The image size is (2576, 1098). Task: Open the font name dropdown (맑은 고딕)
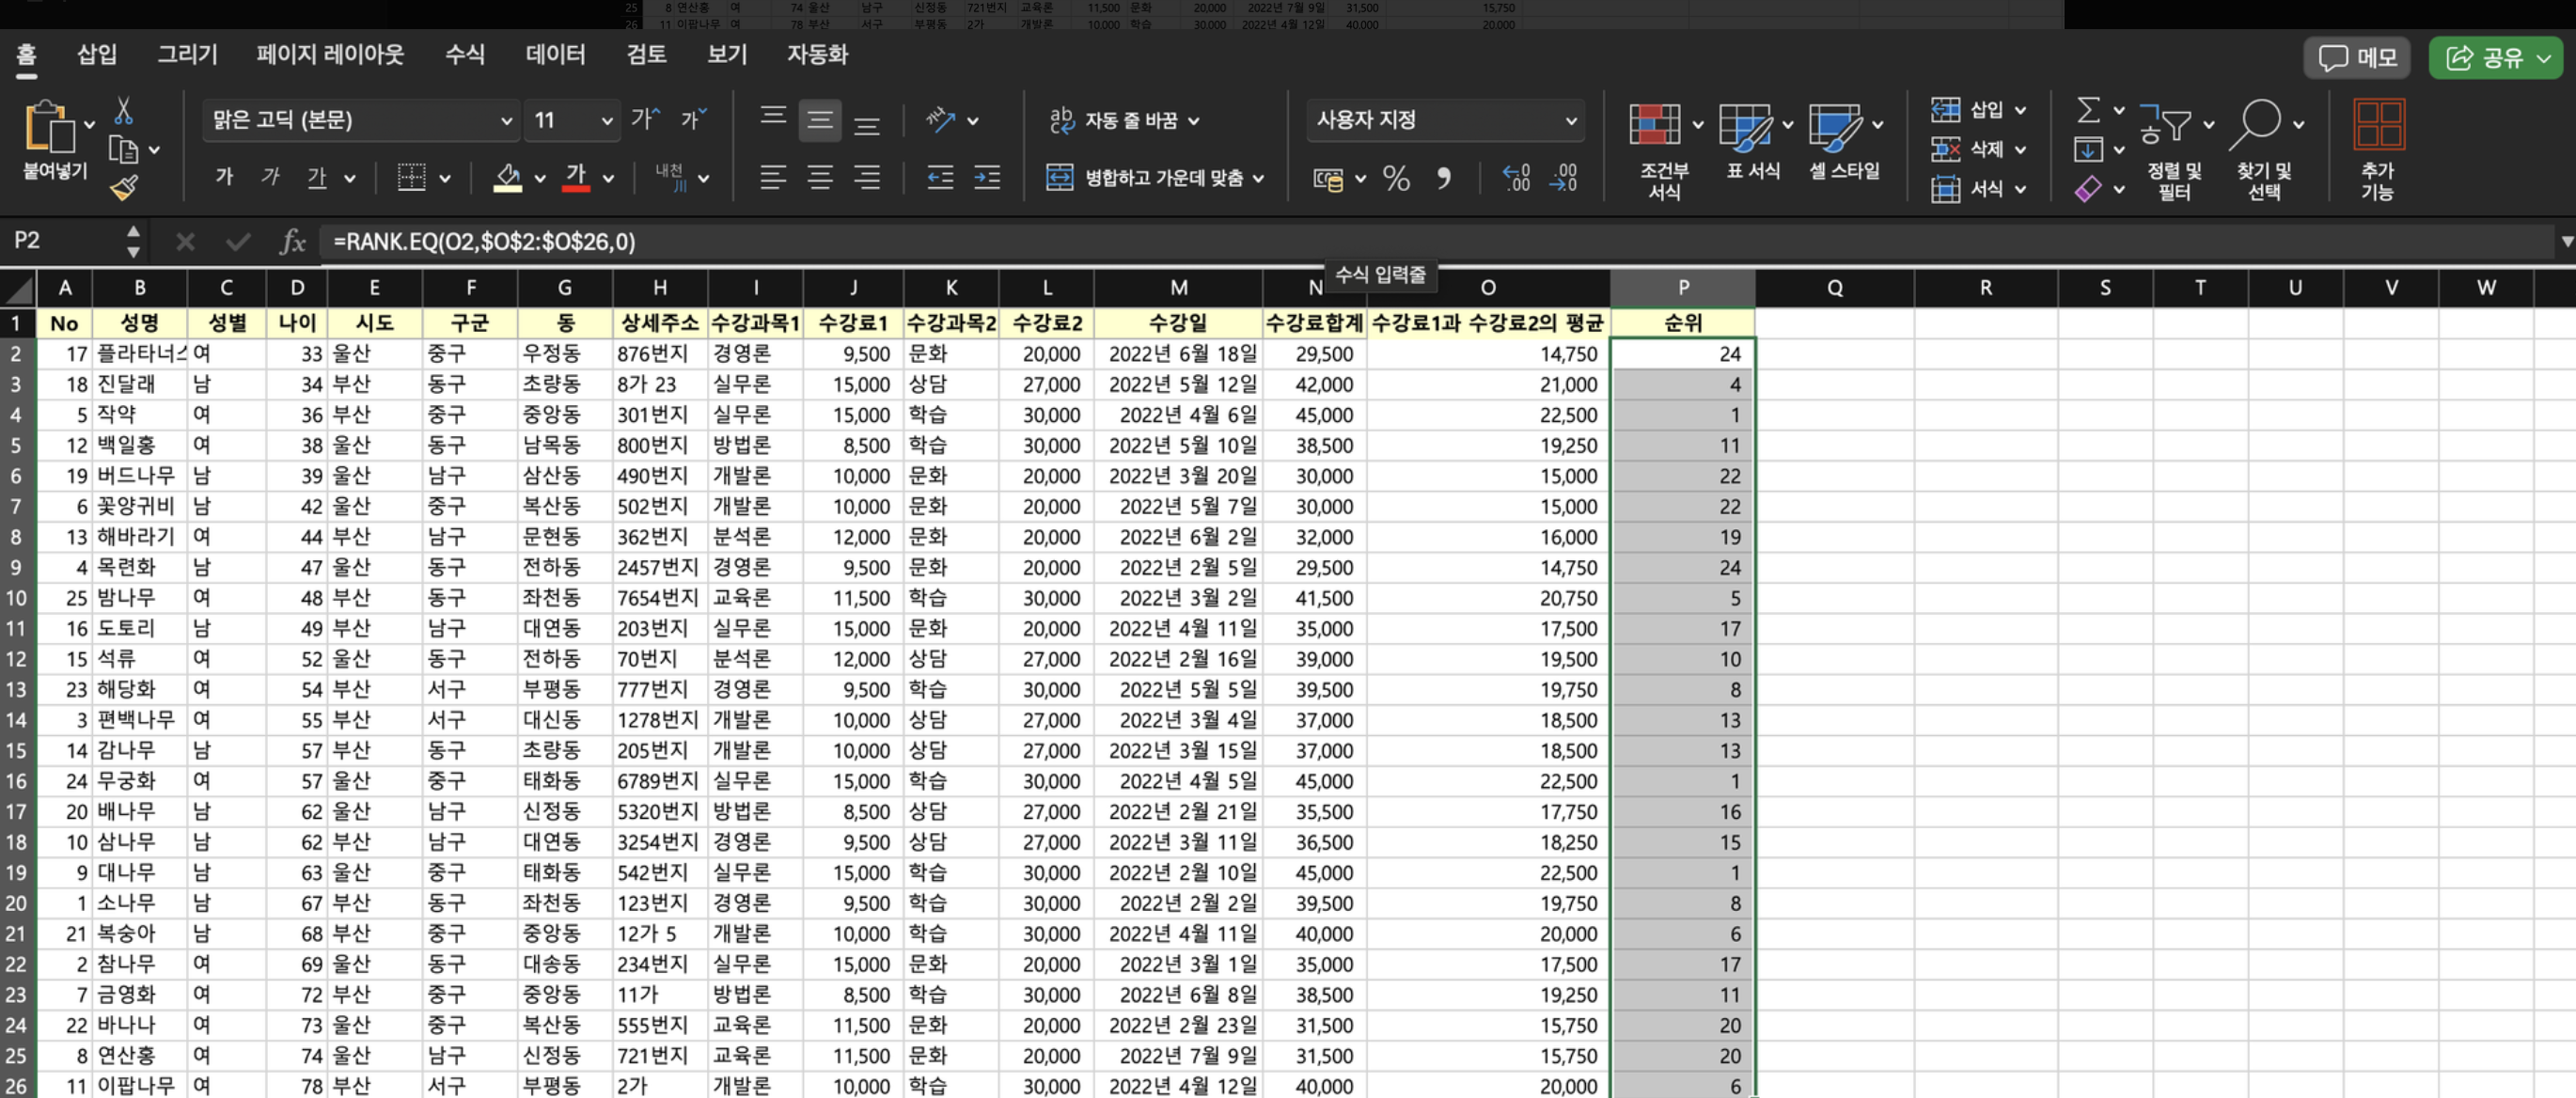coord(506,121)
